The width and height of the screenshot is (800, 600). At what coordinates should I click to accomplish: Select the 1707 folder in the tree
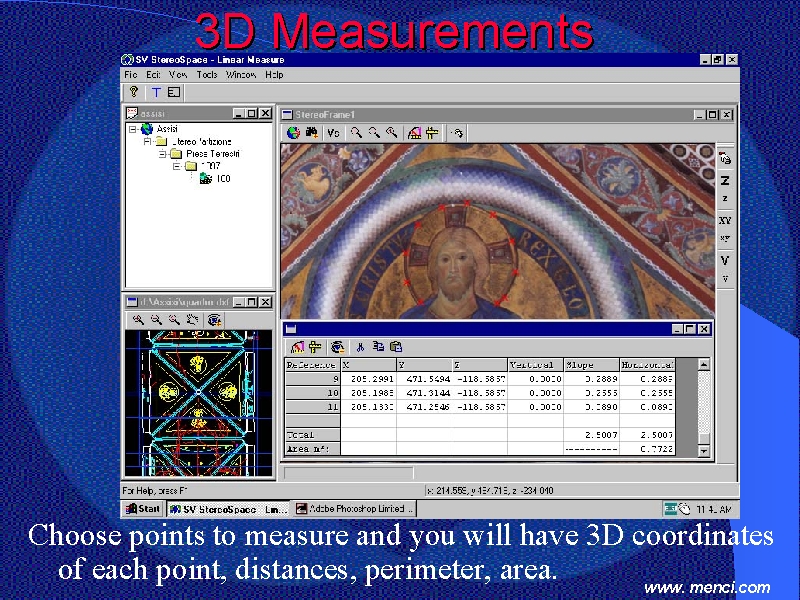pos(210,166)
